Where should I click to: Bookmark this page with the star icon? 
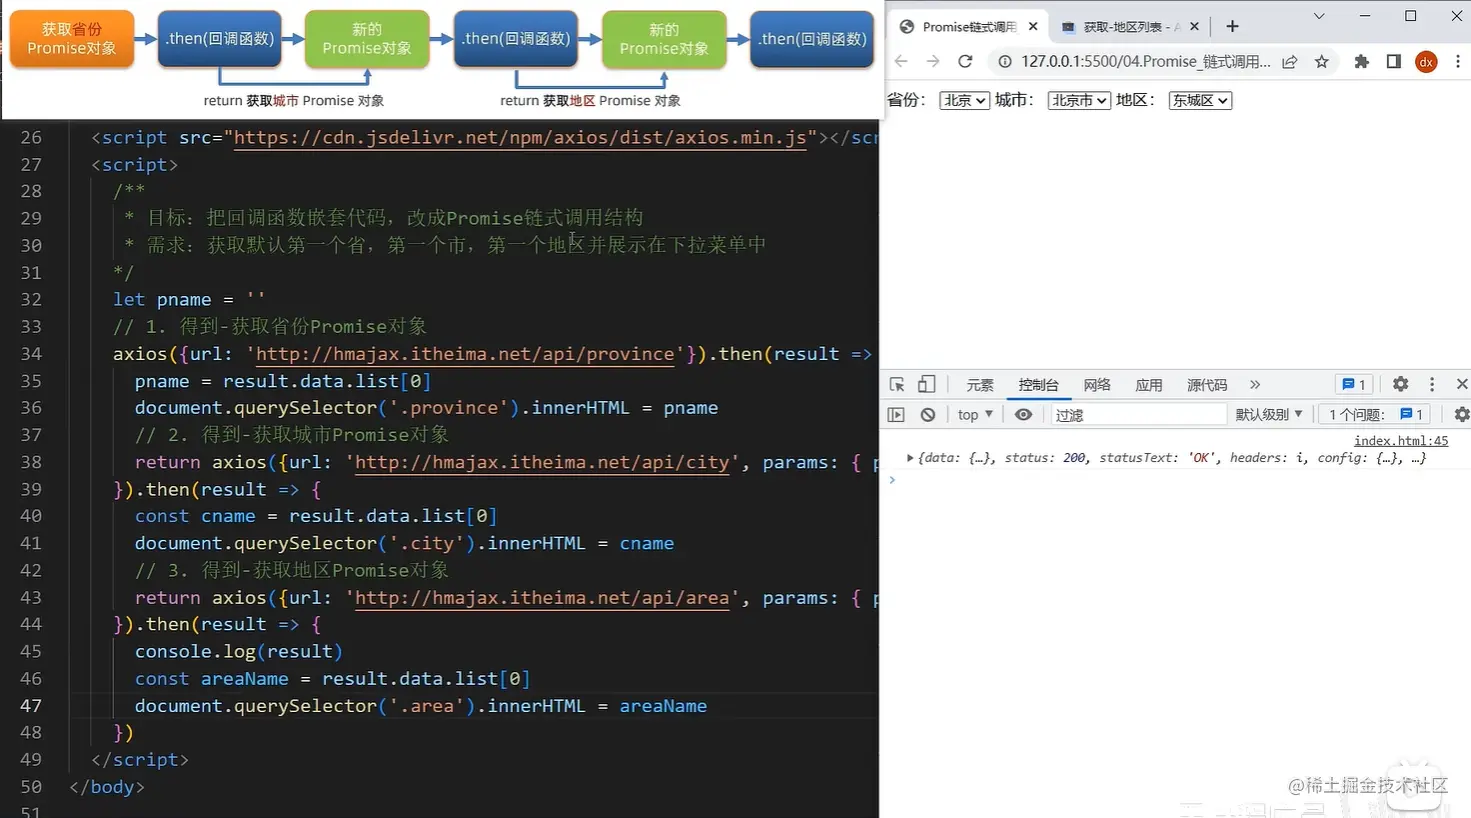coord(1322,62)
